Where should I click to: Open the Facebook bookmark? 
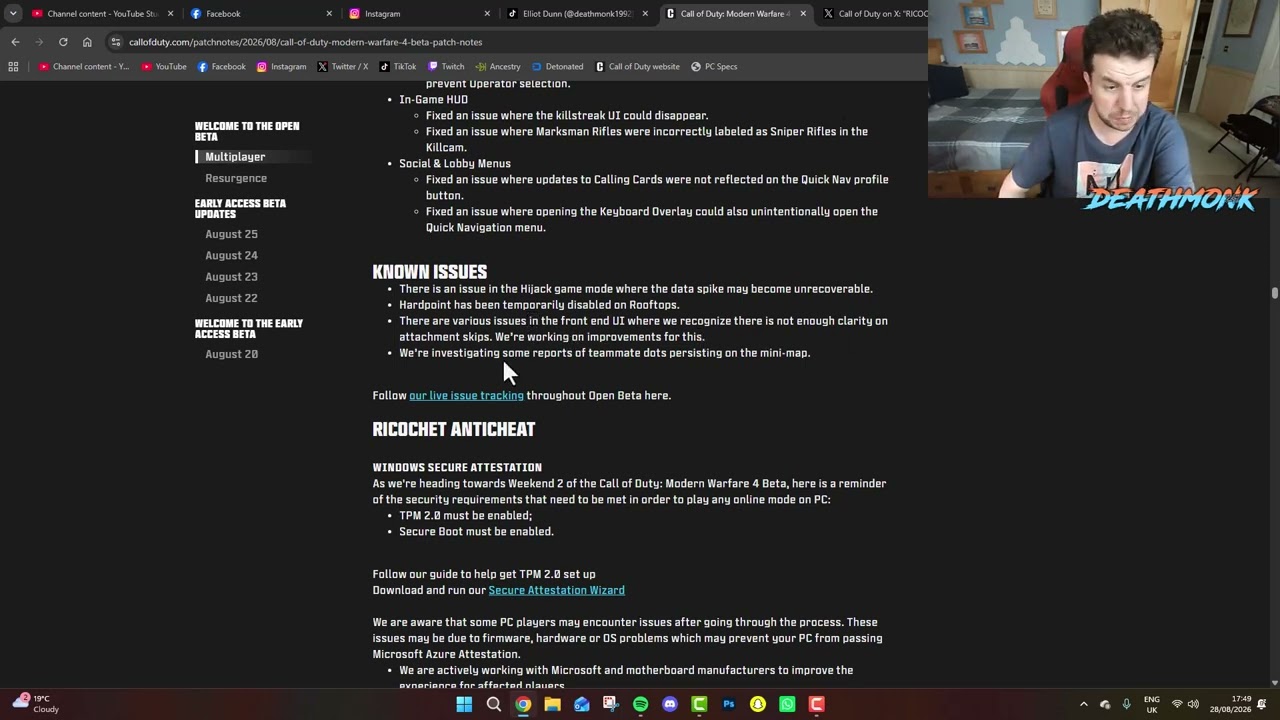(x=222, y=67)
